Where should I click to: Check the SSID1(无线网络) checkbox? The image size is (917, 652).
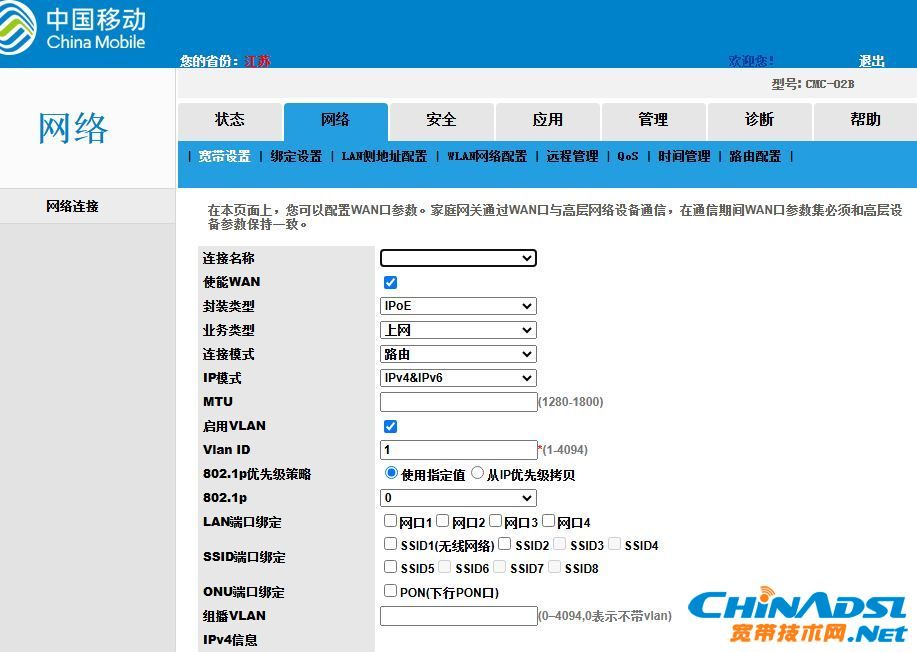391,544
